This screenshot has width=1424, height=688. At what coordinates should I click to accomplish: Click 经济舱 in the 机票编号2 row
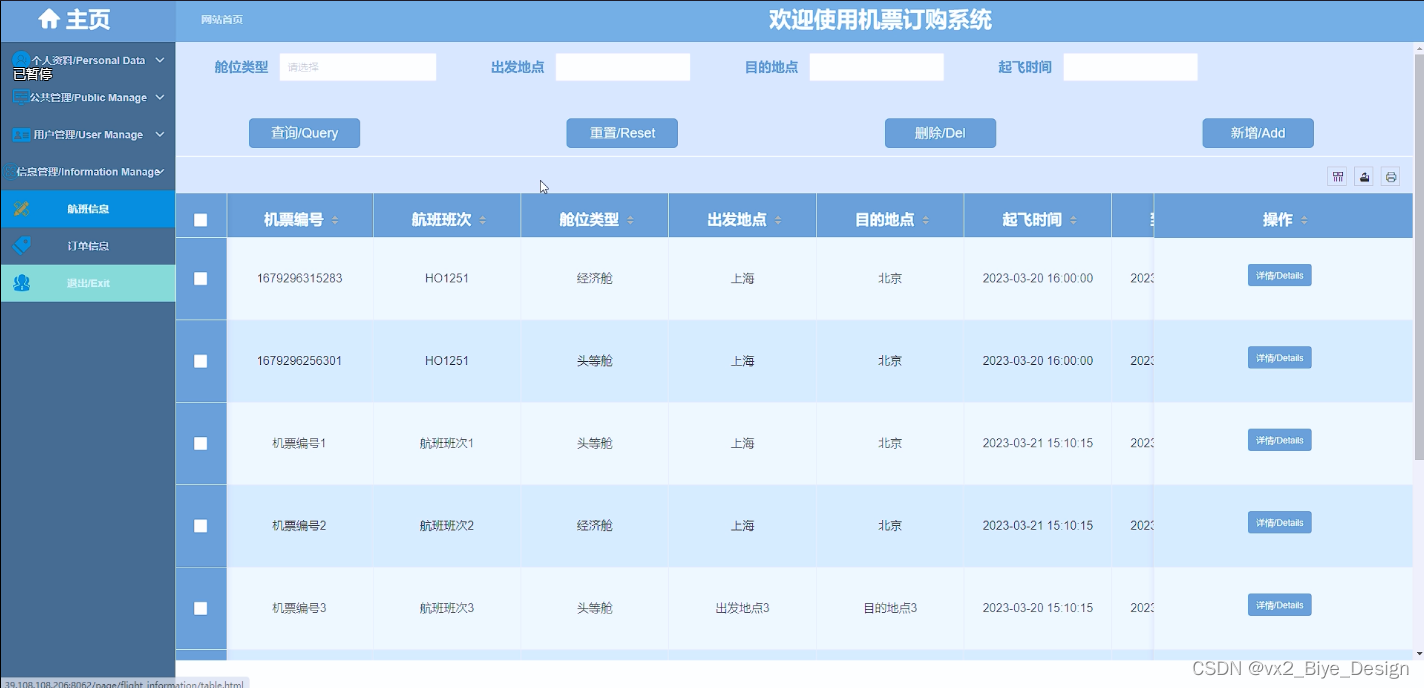tap(594, 526)
